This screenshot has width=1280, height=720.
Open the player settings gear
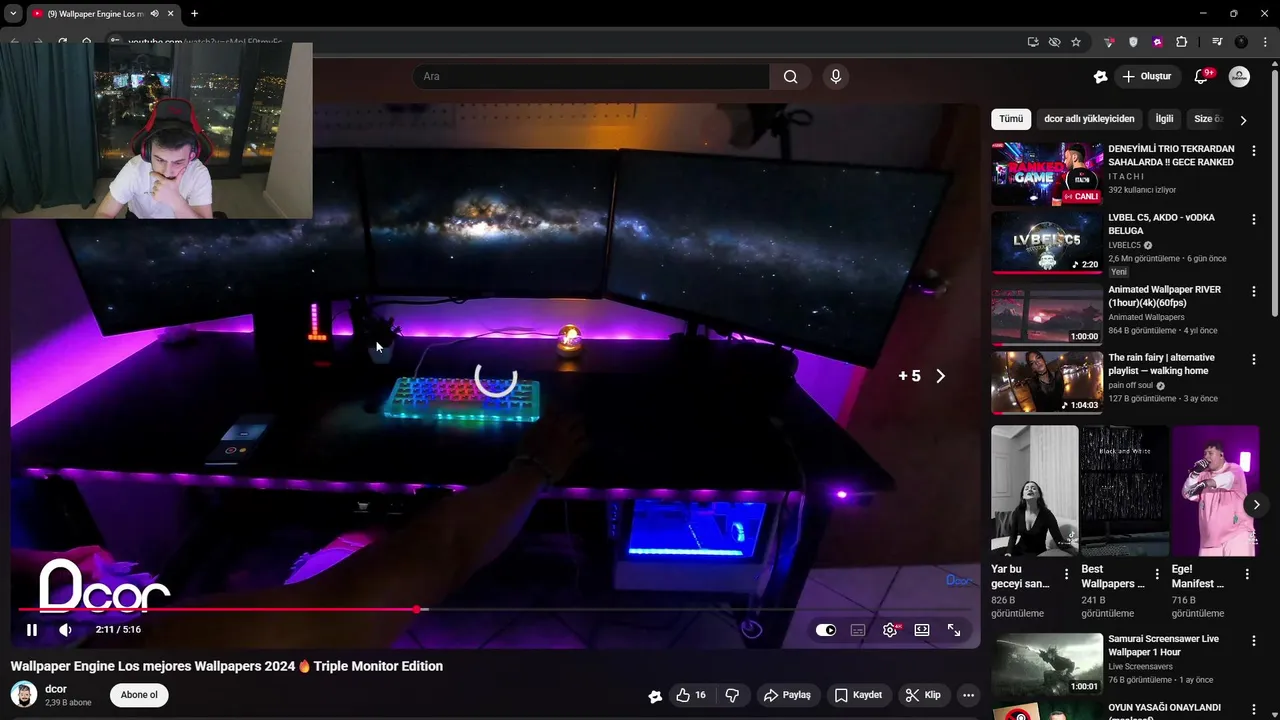coord(890,630)
